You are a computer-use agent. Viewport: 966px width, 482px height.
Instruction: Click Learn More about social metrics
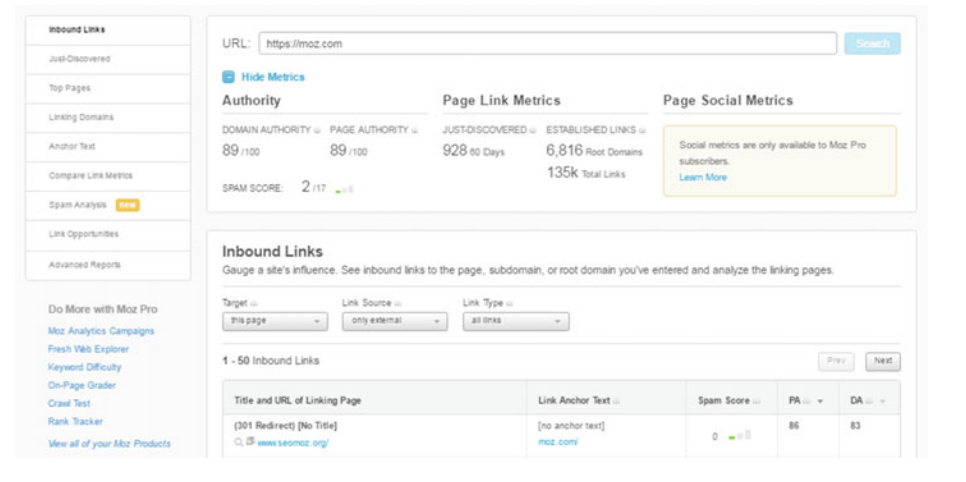(x=703, y=178)
